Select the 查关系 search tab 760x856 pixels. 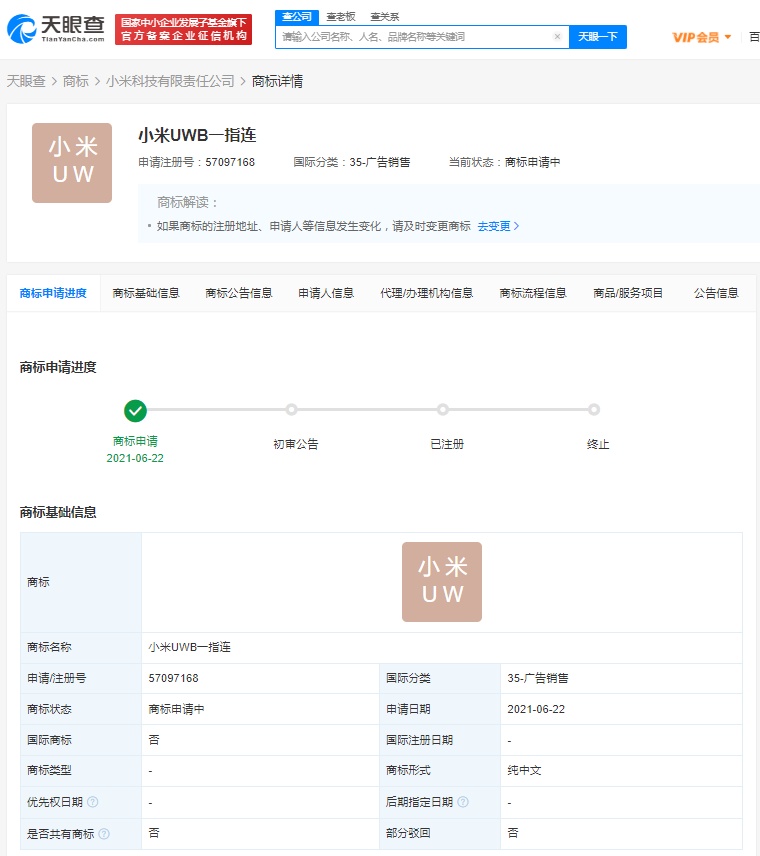coord(384,17)
